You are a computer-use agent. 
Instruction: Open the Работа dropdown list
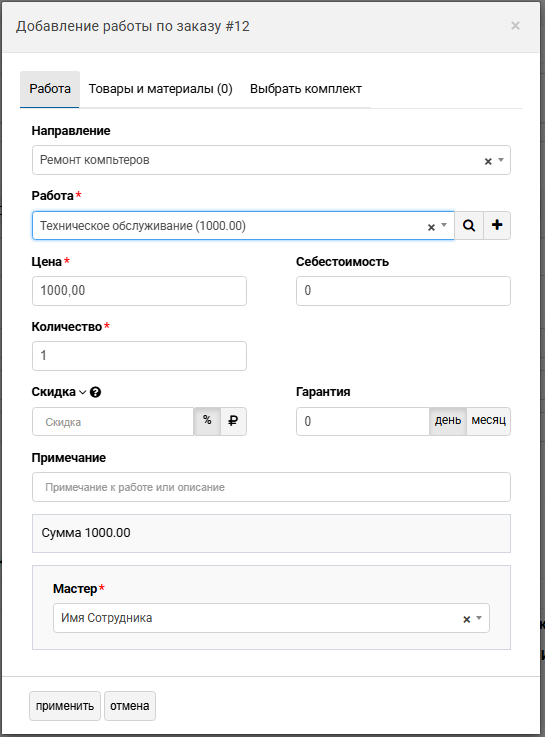444,226
